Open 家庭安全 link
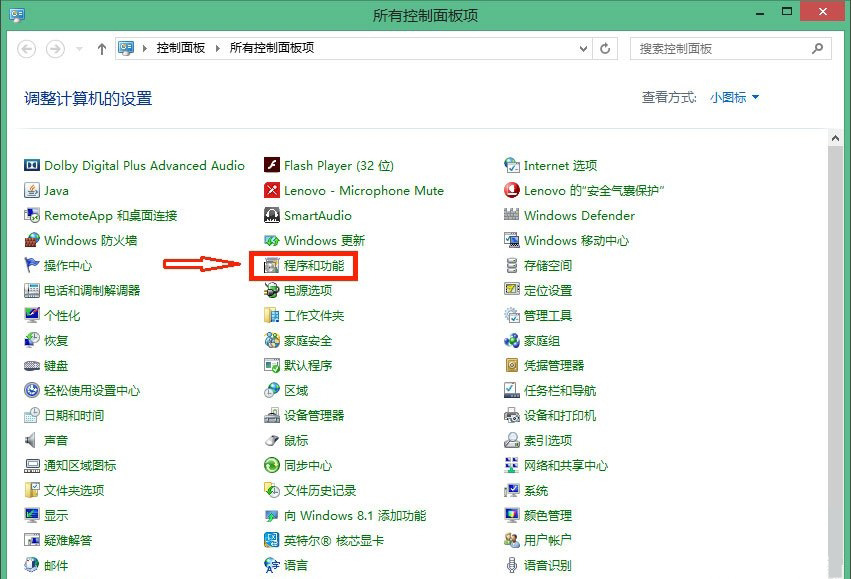Image resolution: width=851 pixels, height=579 pixels. [x=308, y=341]
